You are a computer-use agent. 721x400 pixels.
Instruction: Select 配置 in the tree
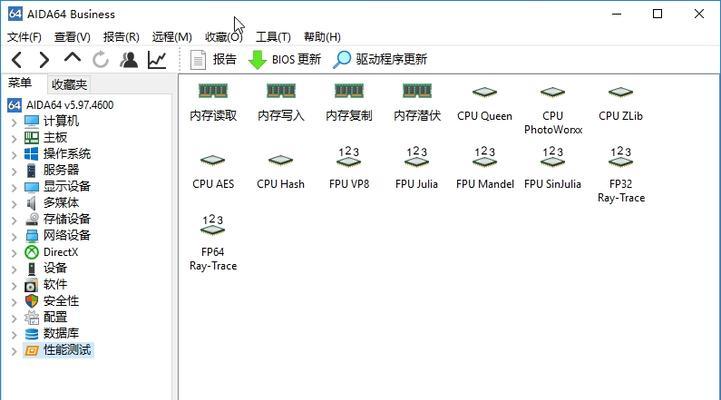pyautogui.click(x=46, y=317)
